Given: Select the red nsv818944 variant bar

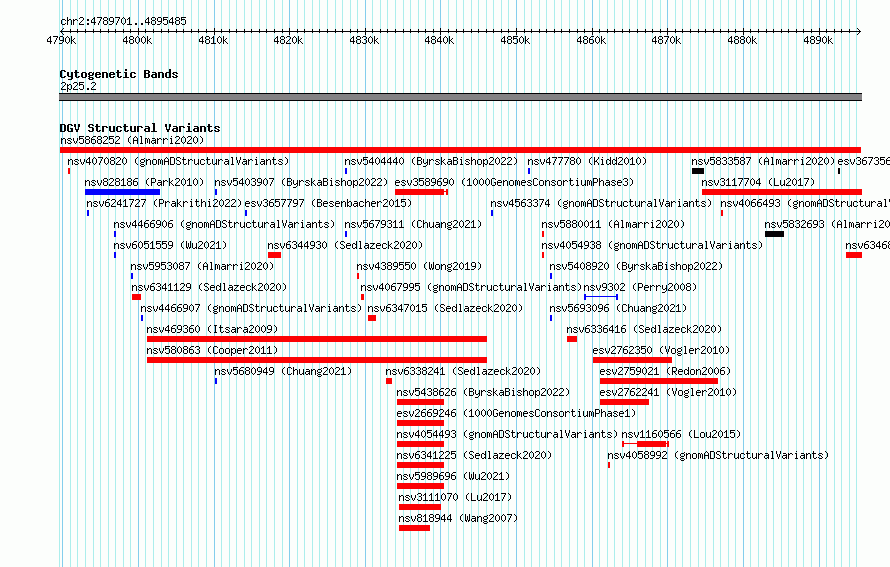Looking at the screenshot, I should click(414, 528).
